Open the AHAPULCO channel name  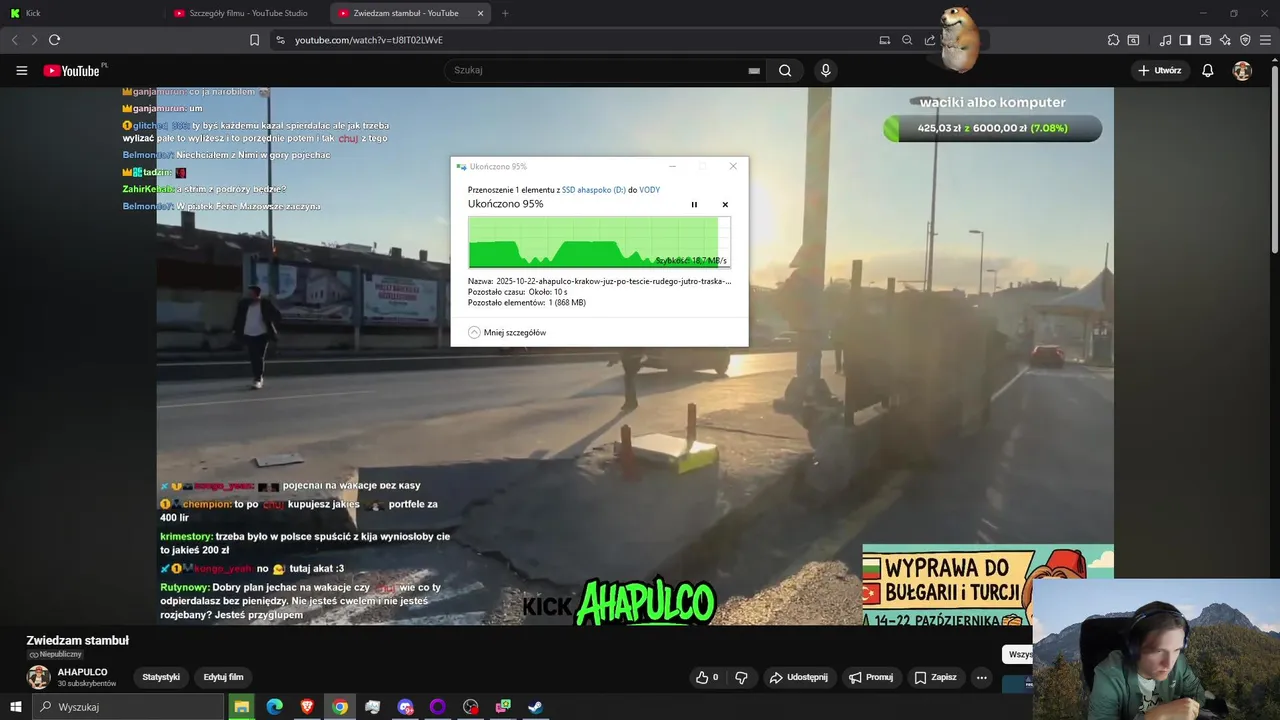tap(83, 672)
